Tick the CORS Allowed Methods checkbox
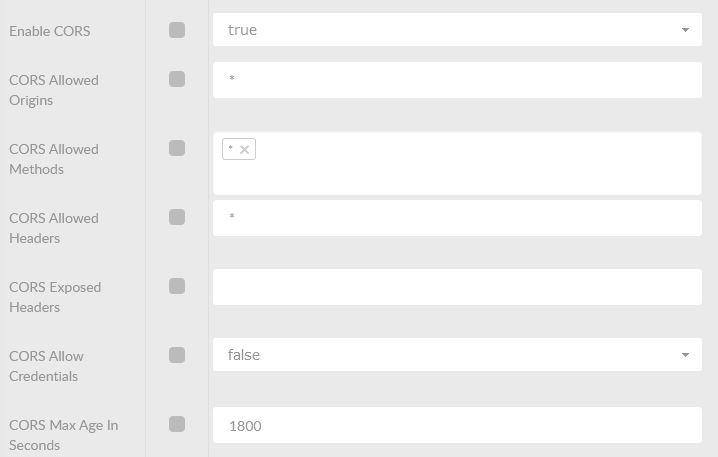The width and height of the screenshot is (718, 457). 177,148
